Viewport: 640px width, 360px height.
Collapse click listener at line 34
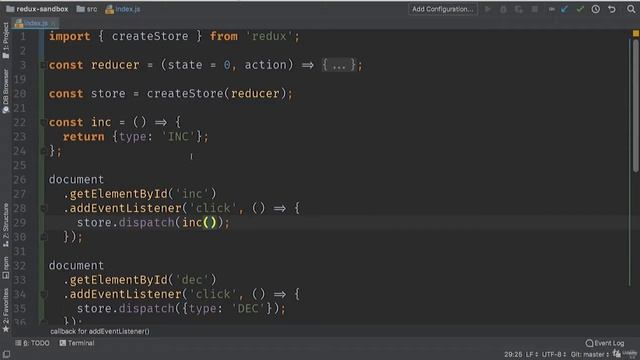43,294
